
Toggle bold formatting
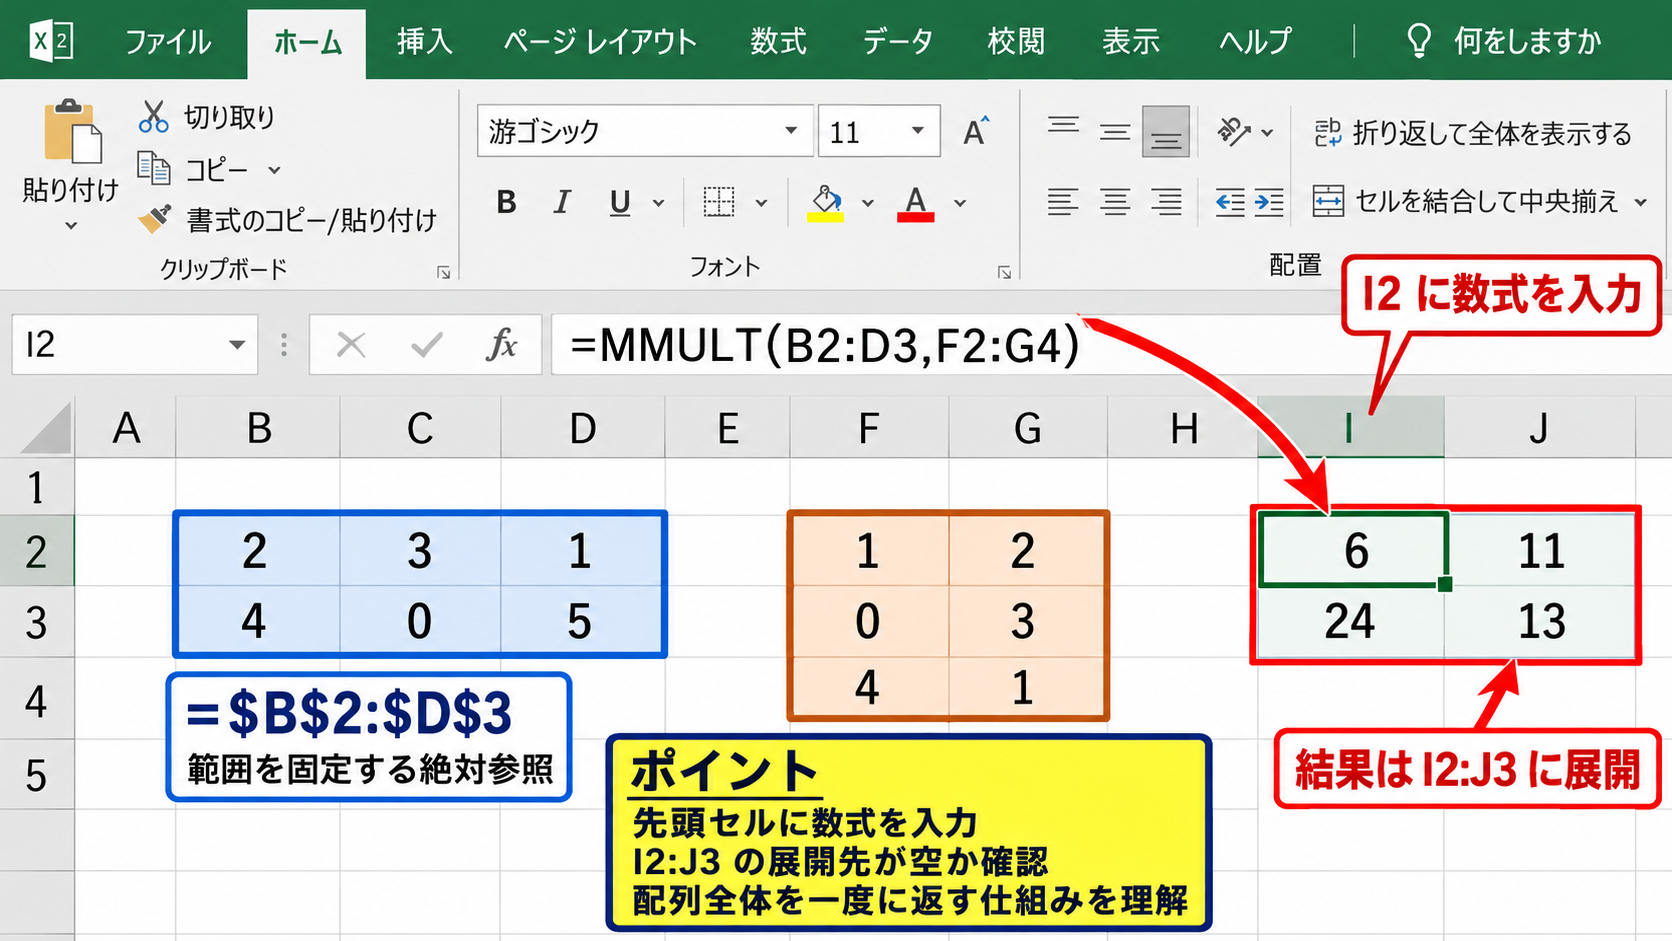tap(507, 202)
